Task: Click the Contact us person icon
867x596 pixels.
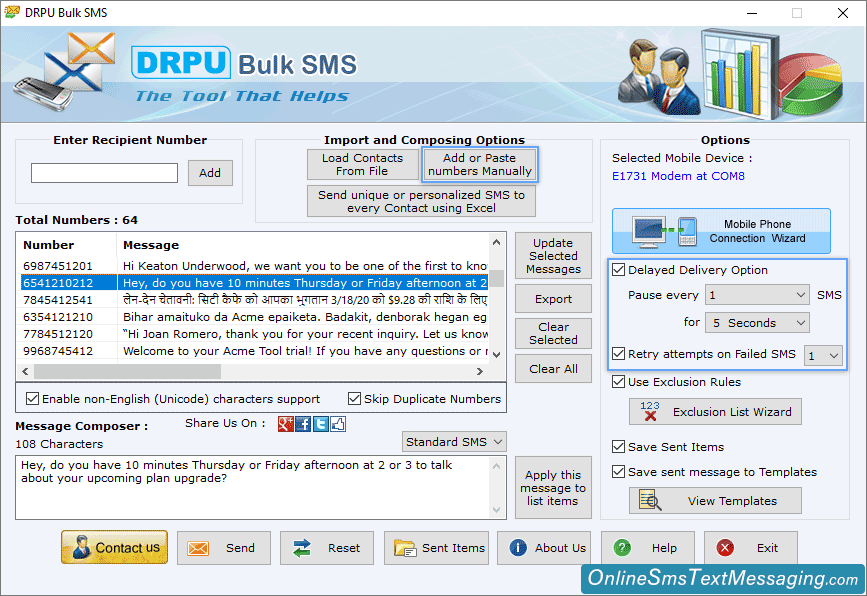Action: [81, 547]
